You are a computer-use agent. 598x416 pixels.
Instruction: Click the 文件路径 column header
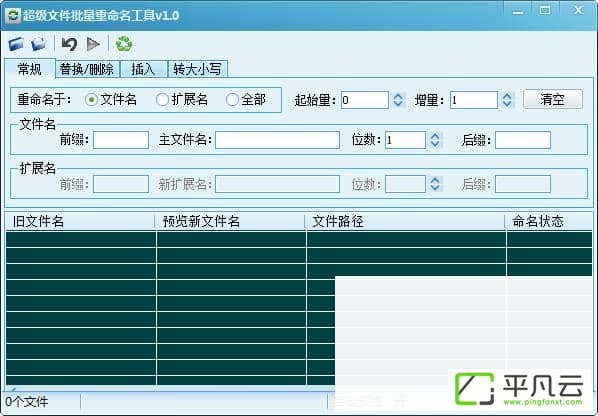tap(405, 222)
